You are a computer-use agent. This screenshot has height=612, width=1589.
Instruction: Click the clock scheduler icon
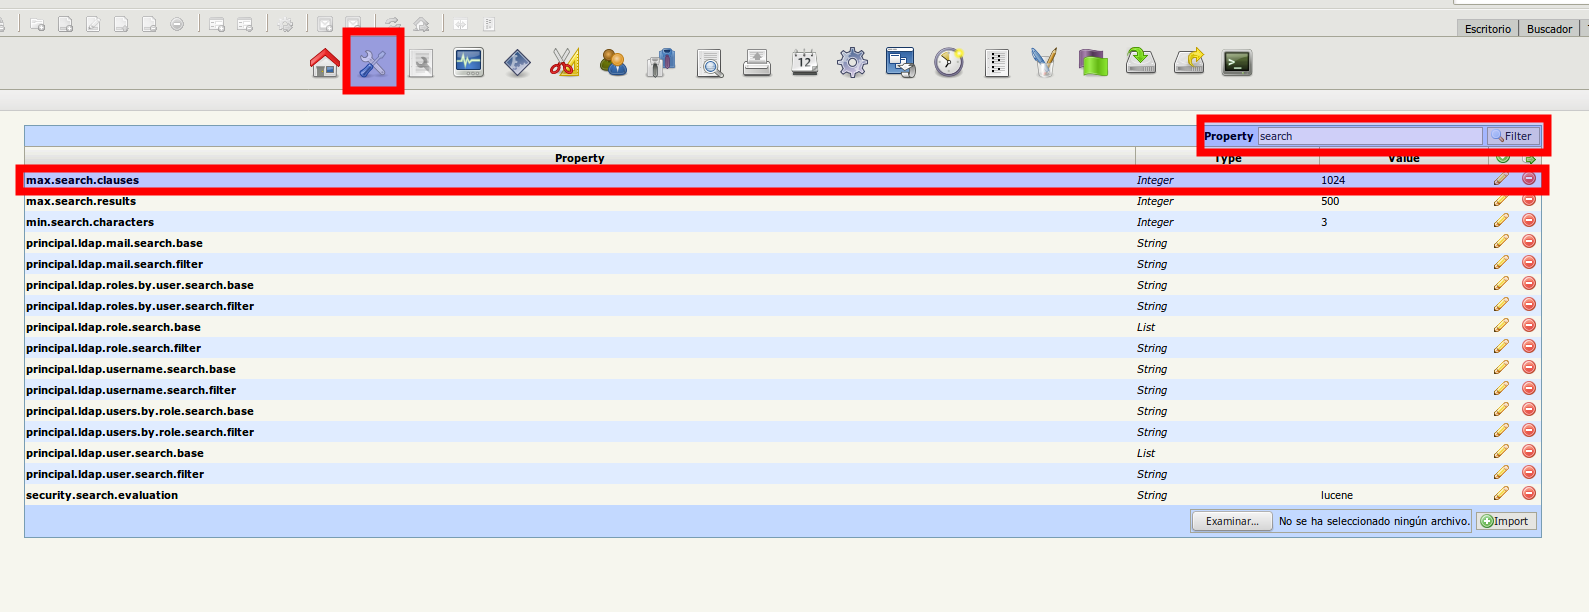tap(948, 63)
